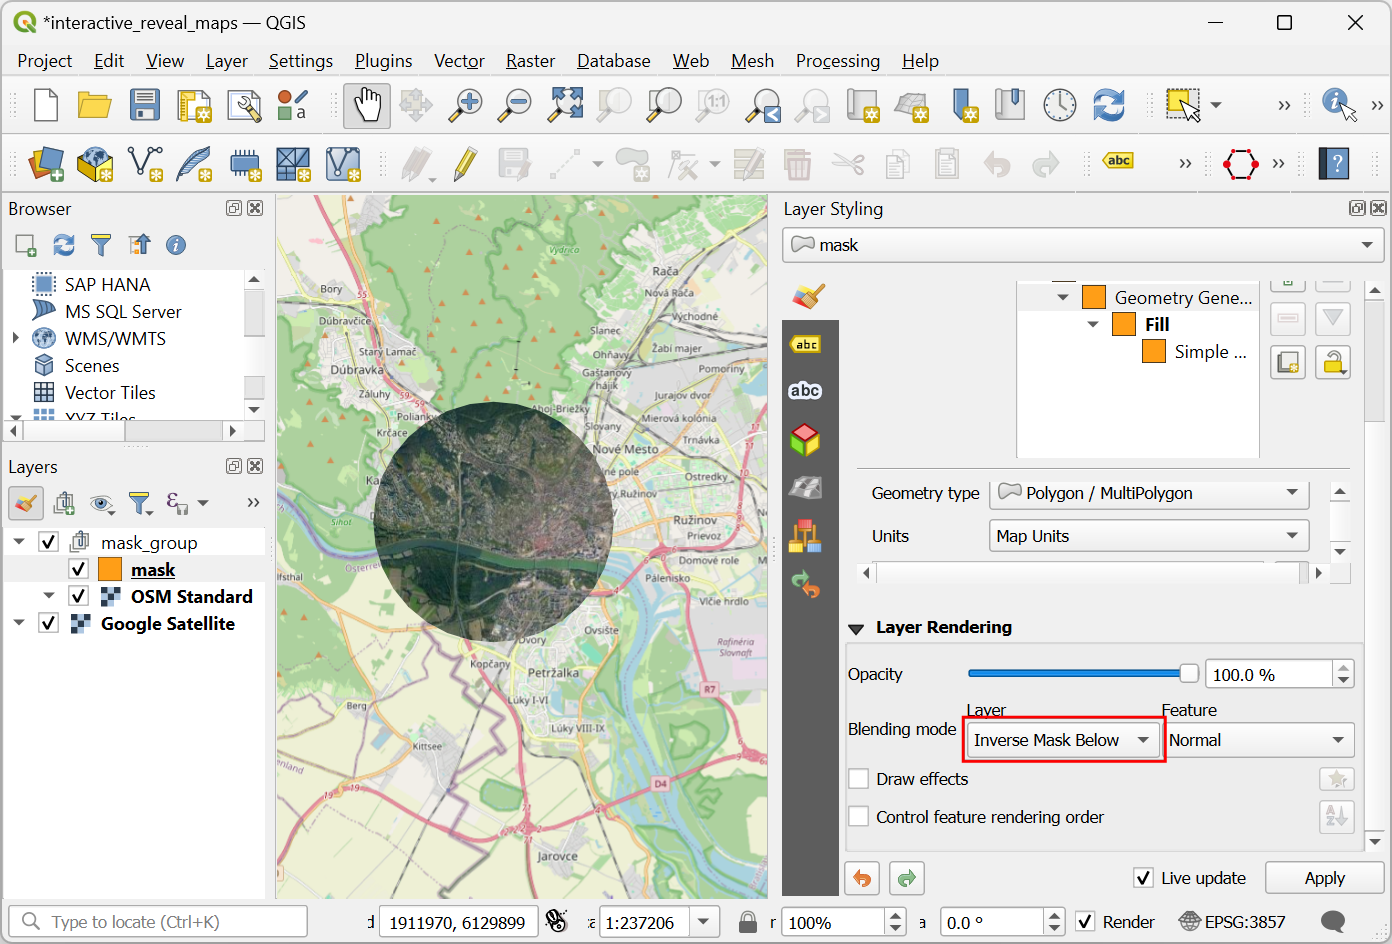Enable the Draw effects checkbox
This screenshot has width=1392, height=944.
[x=859, y=779]
